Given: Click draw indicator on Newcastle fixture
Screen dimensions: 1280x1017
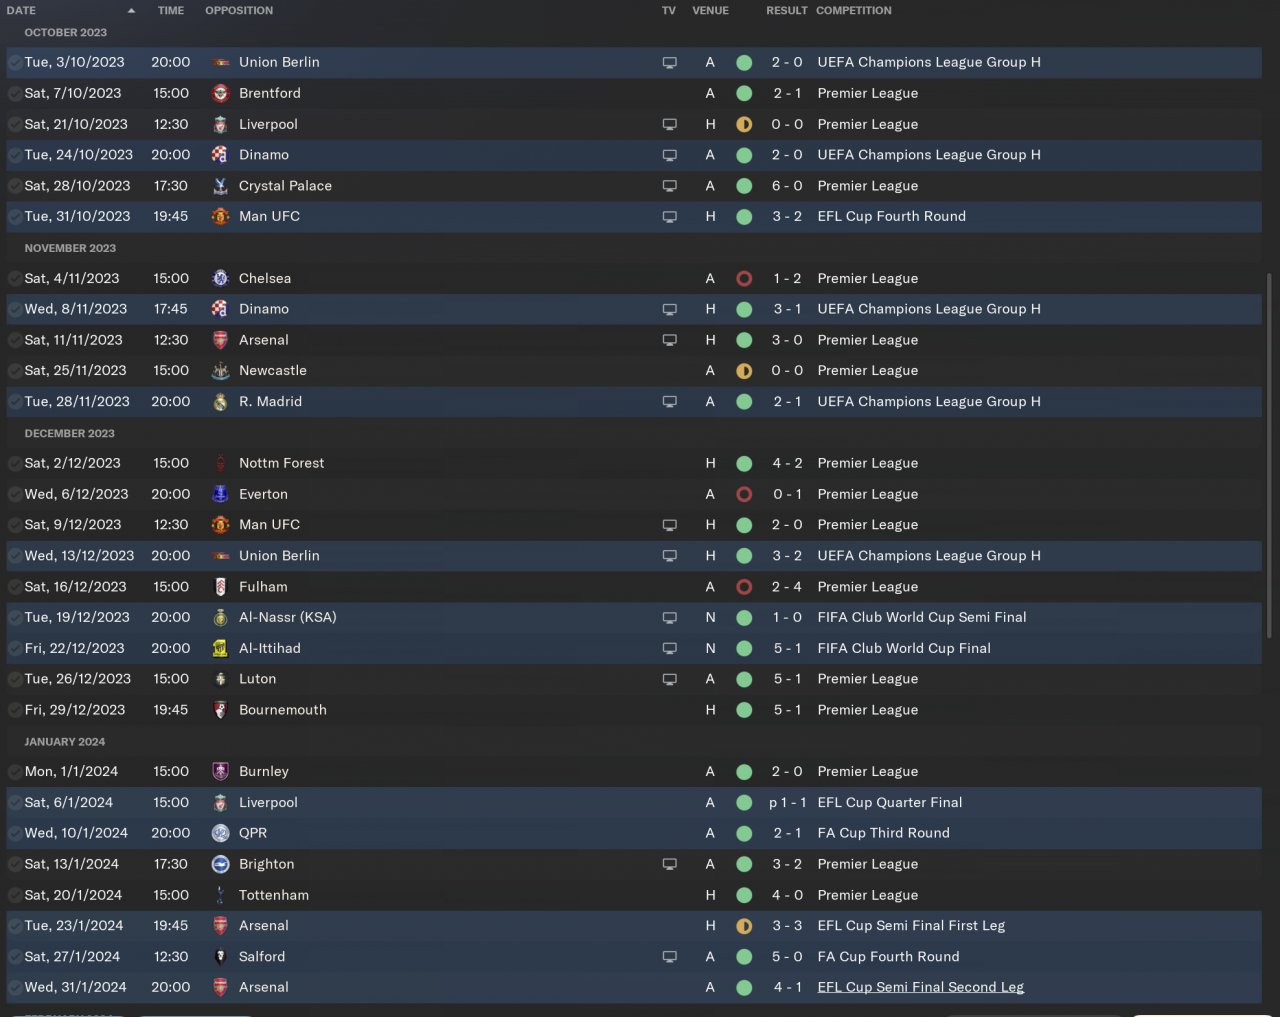Looking at the screenshot, I should [x=744, y=371].
